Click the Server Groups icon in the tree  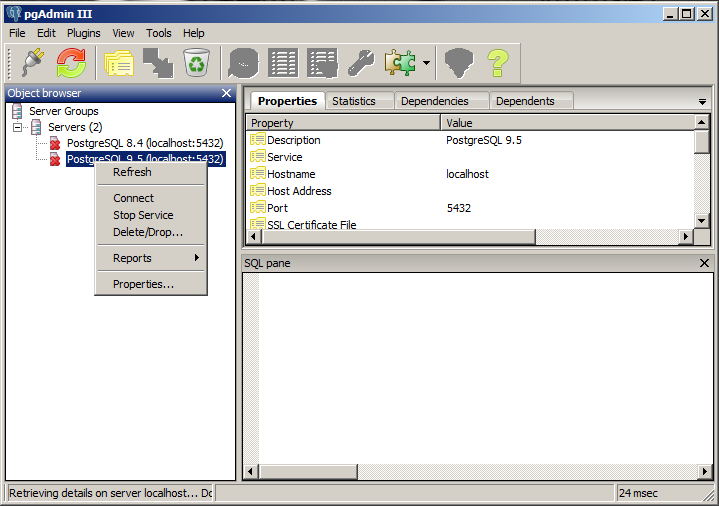[17, 111]
